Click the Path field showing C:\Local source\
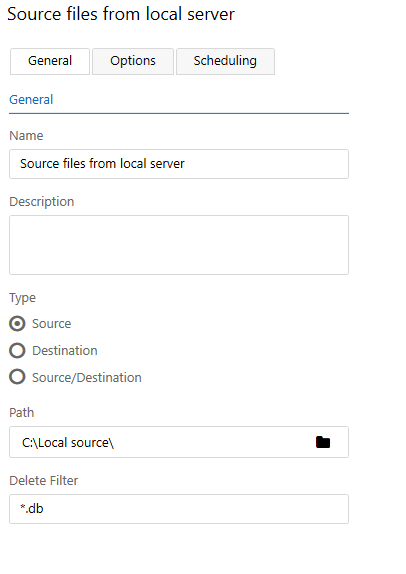 click(x=179, y=442)
